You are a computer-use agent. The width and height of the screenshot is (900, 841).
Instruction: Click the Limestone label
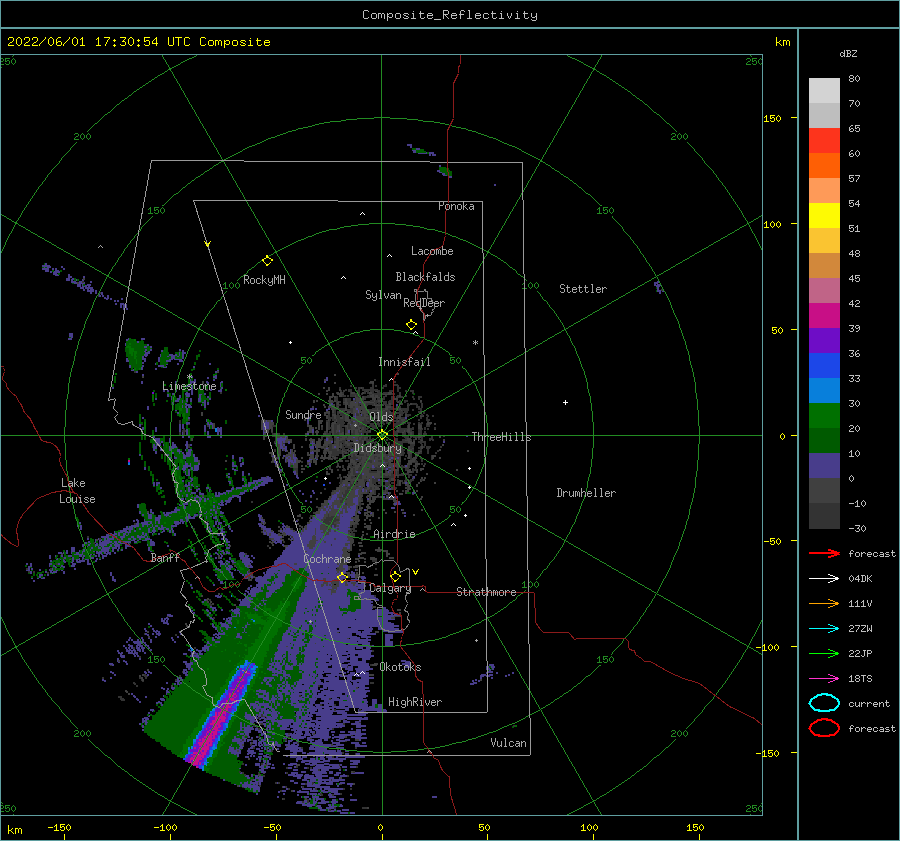pos(189,386)
